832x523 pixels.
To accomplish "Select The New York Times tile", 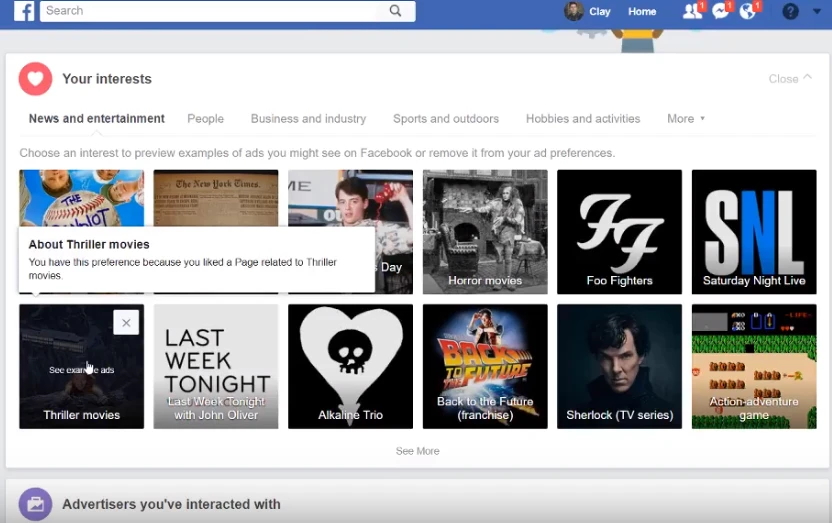I will 216,198.
